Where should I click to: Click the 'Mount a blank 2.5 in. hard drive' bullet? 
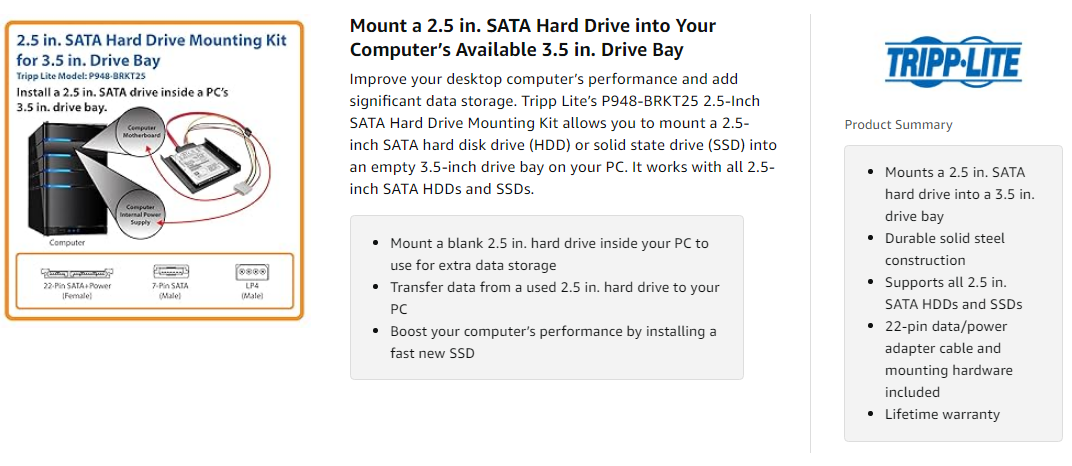click(549, 254)
